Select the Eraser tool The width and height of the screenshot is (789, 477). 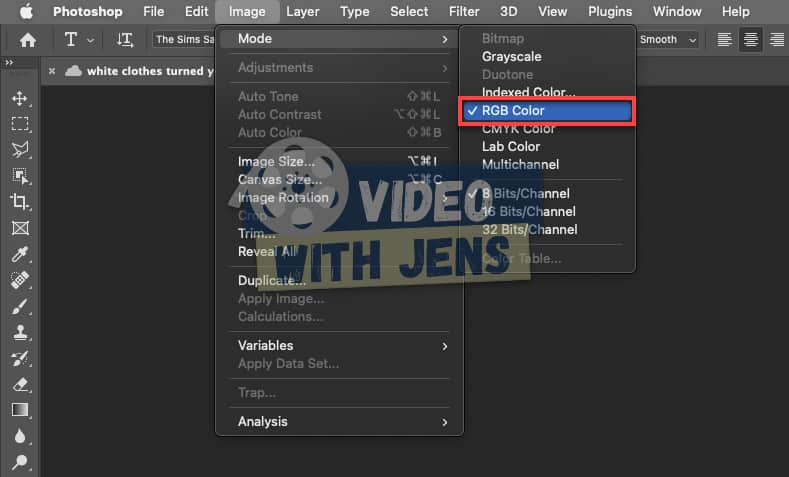pyautogui.click(x=20, y=384)
